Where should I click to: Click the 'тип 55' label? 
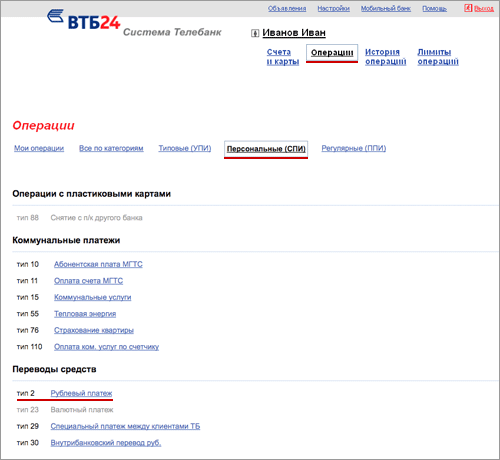(28, 314)
